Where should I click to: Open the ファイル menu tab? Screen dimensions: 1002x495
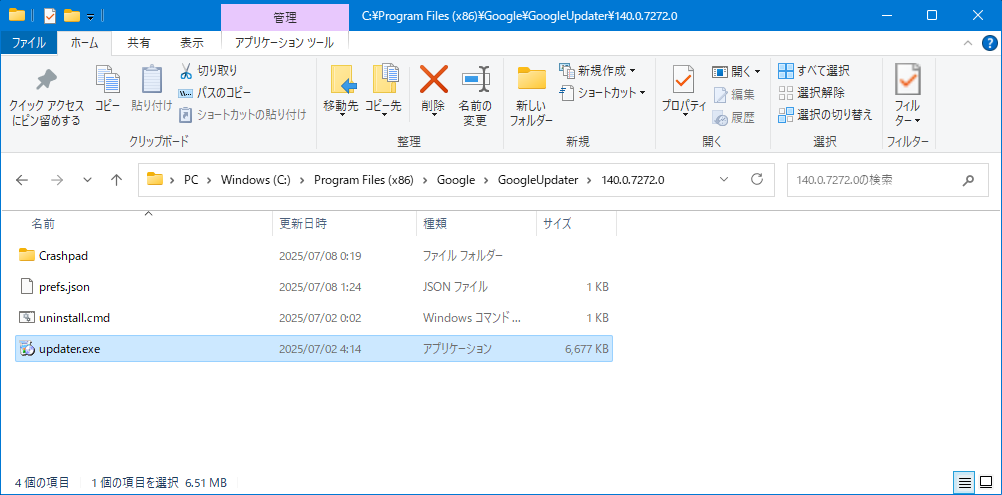coord(29,43)
